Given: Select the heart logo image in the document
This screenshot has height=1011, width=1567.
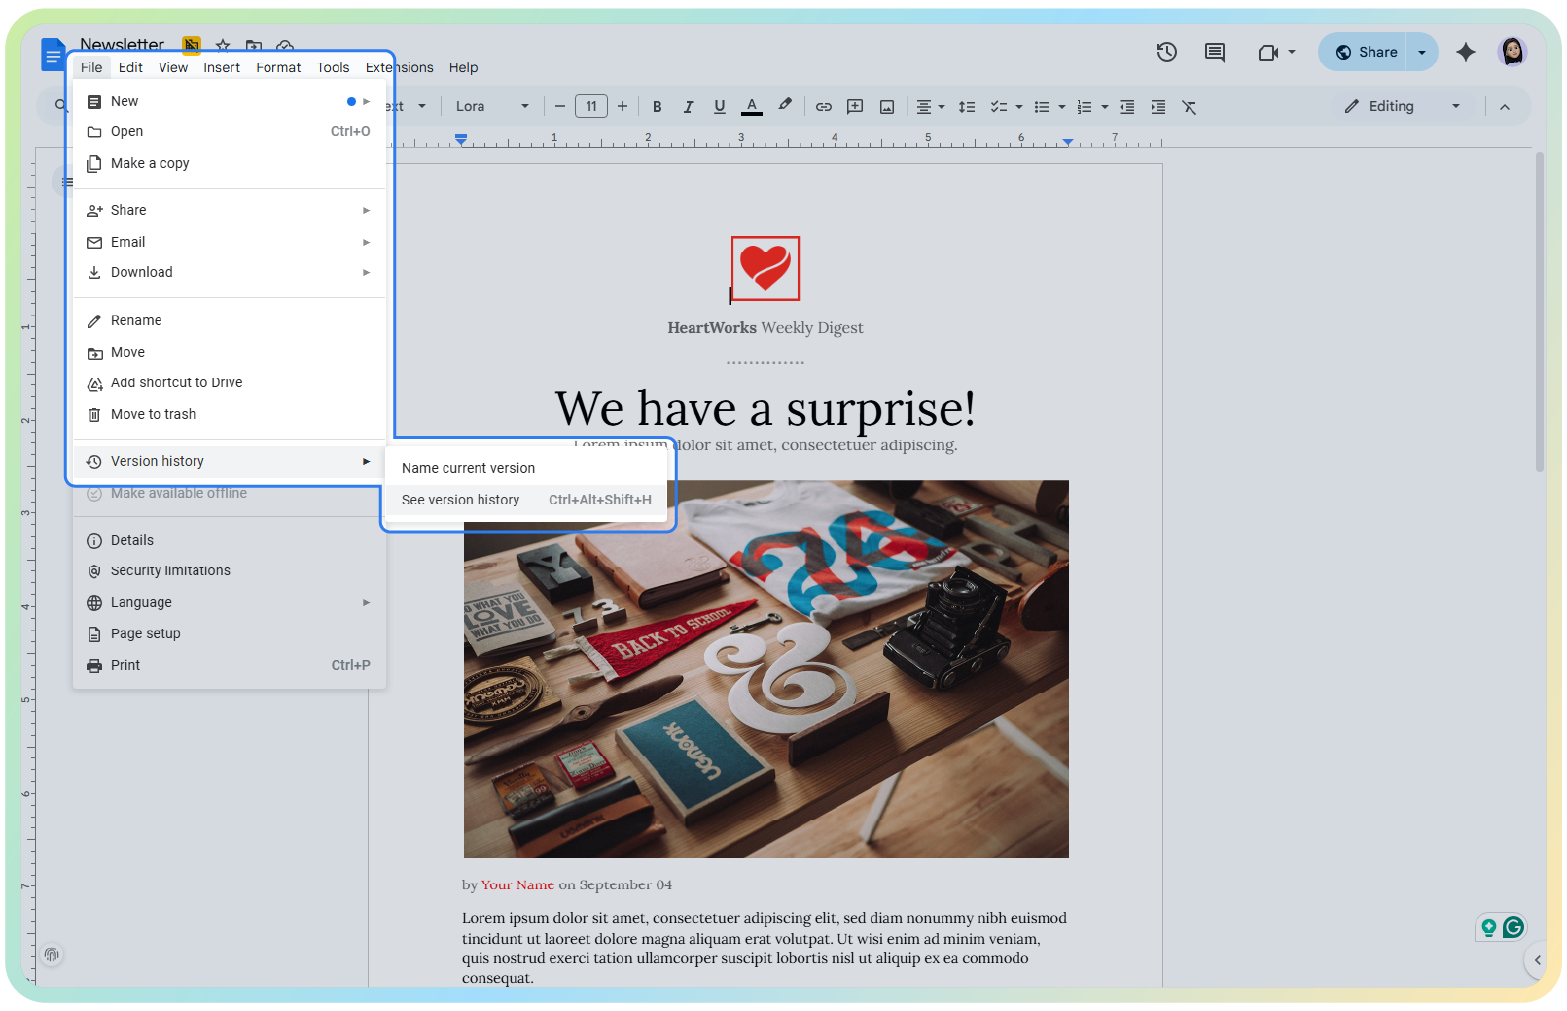Looking at the screenshot, I should point(765,268).
